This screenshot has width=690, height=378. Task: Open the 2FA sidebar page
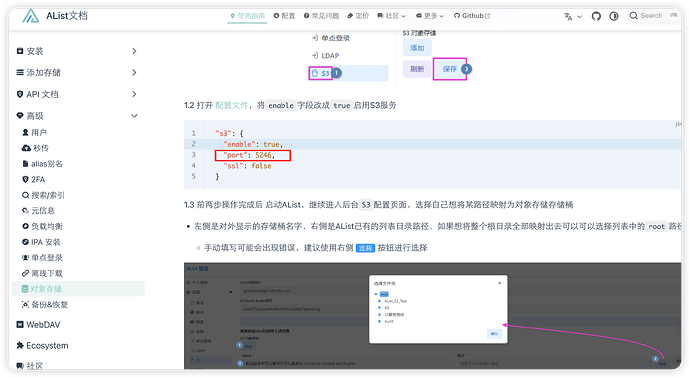(x=33, y=180)
